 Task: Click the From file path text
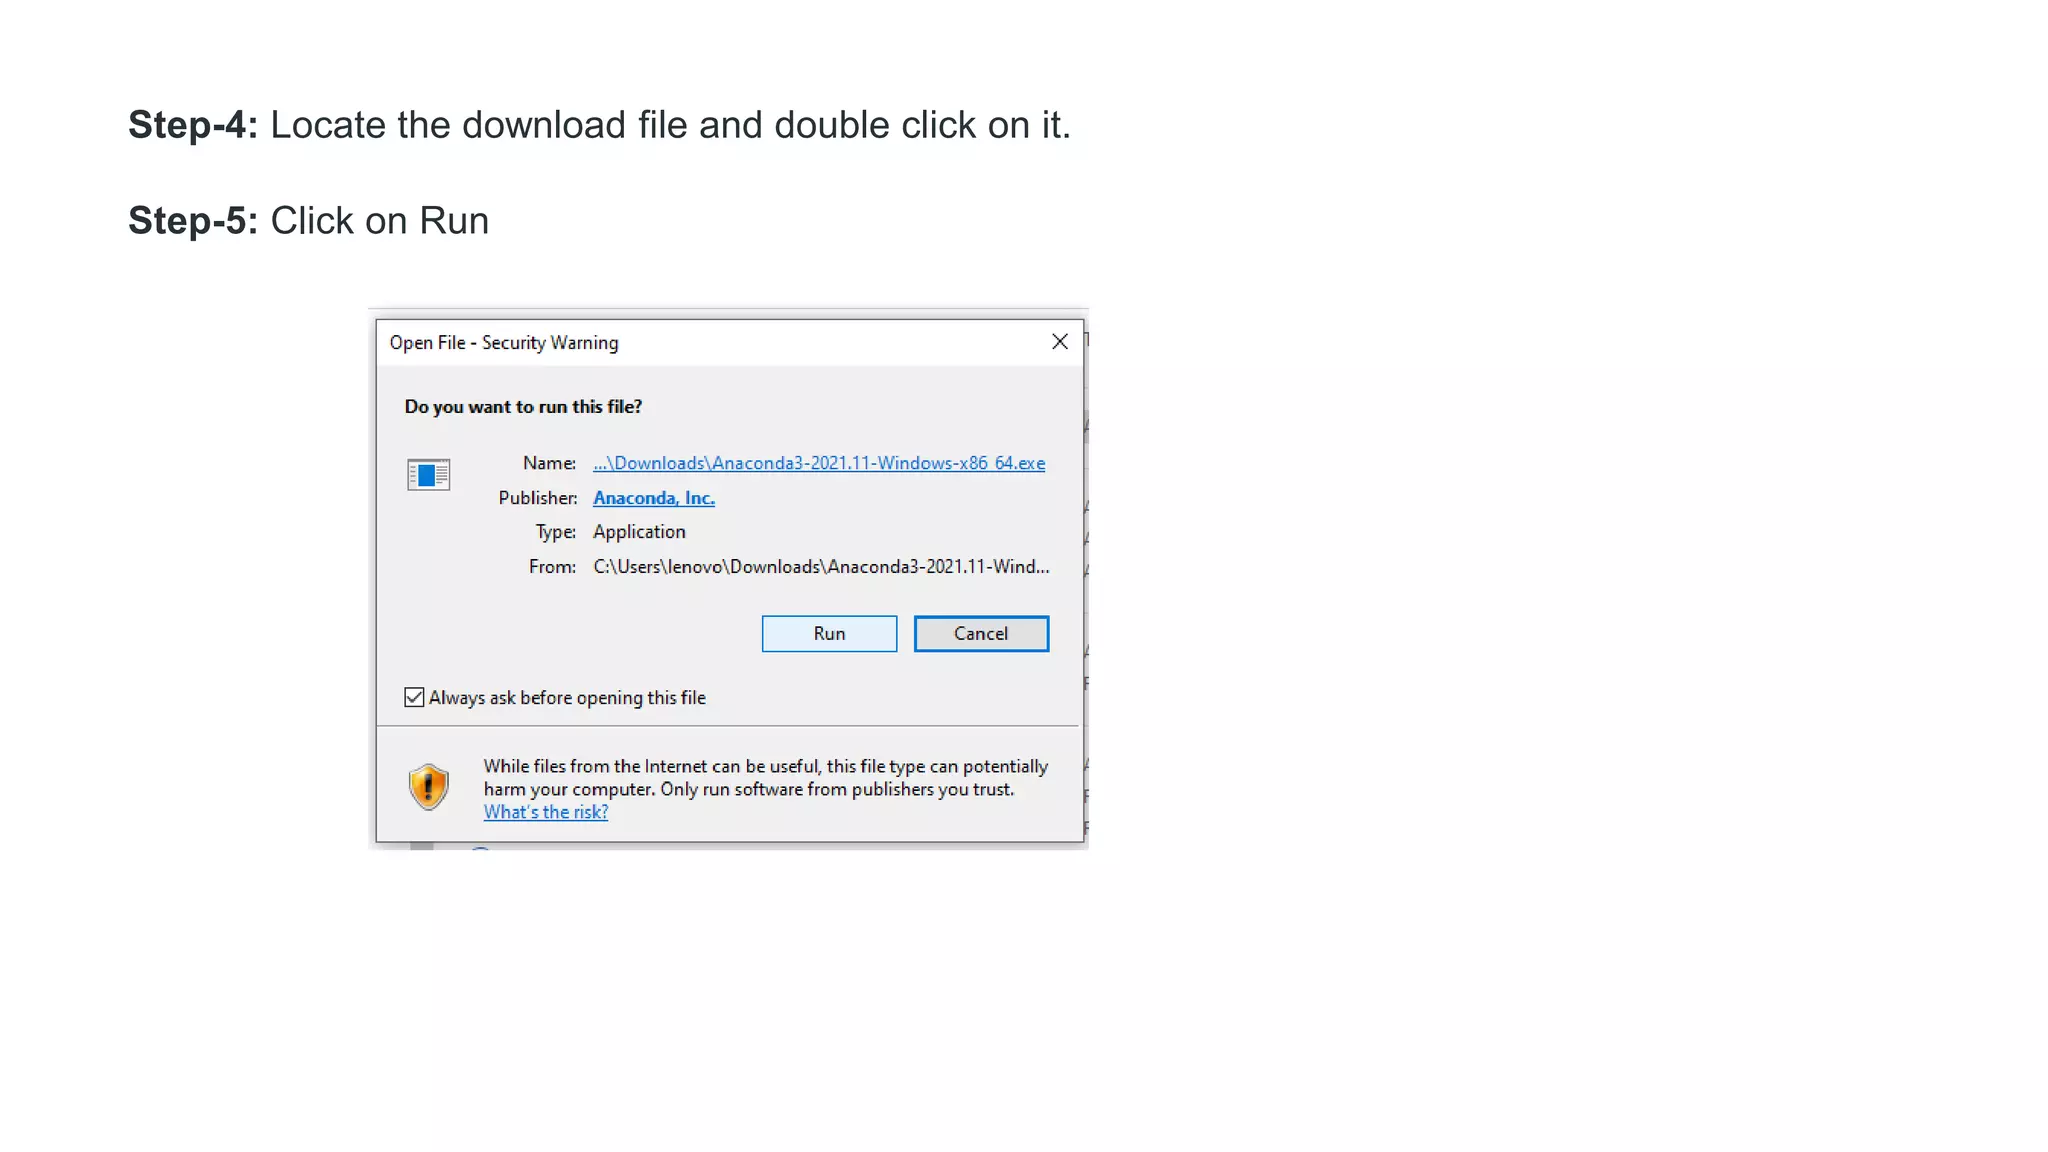click(x=820, y=567)
